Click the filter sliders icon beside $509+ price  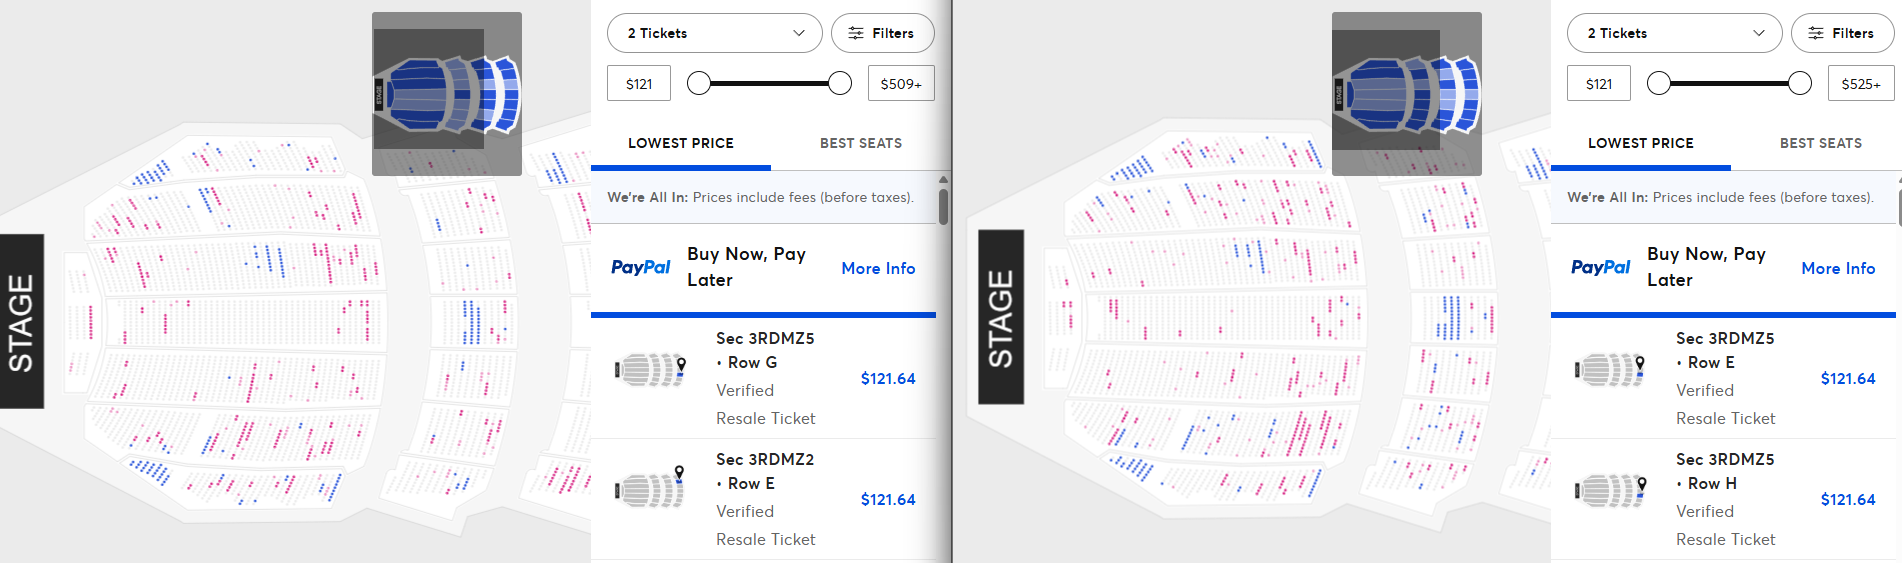coord(856,33)
